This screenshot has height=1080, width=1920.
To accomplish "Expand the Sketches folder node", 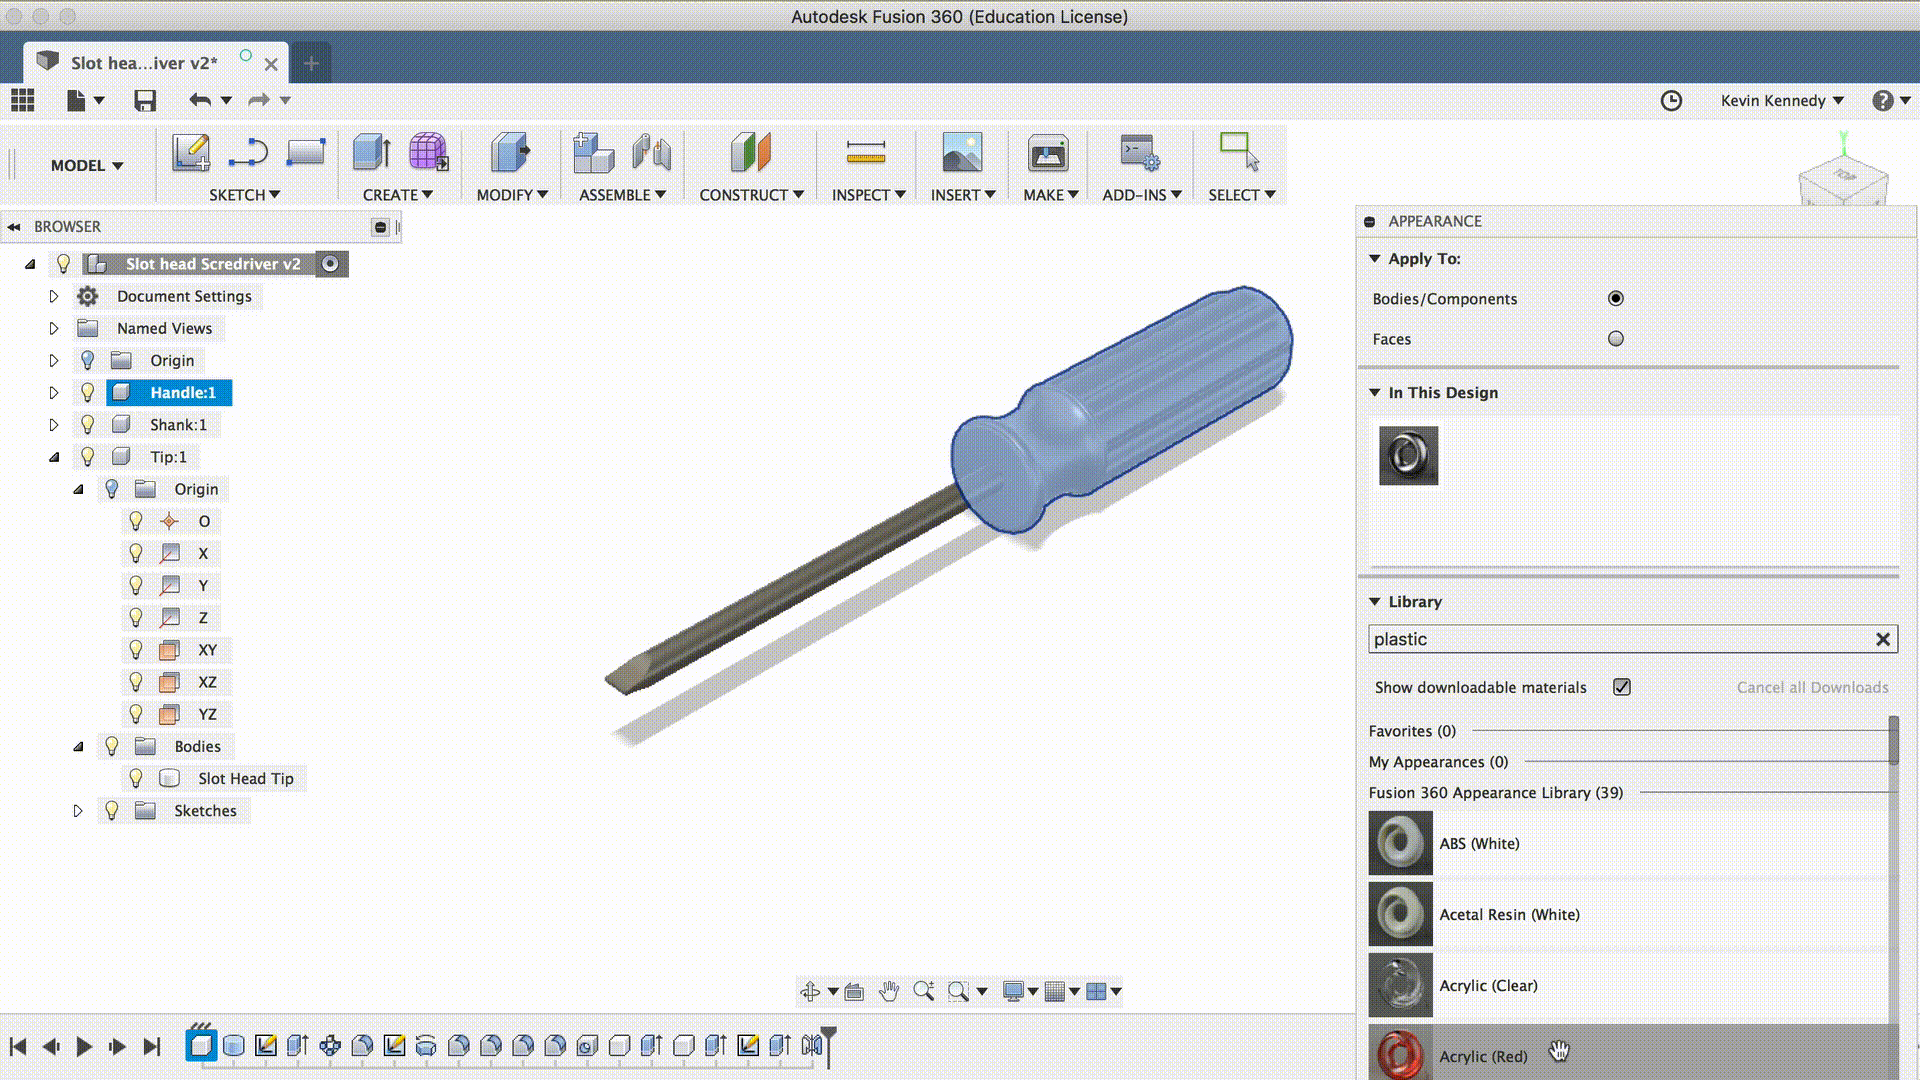I will pyautogui.click(x=78, y=810).
